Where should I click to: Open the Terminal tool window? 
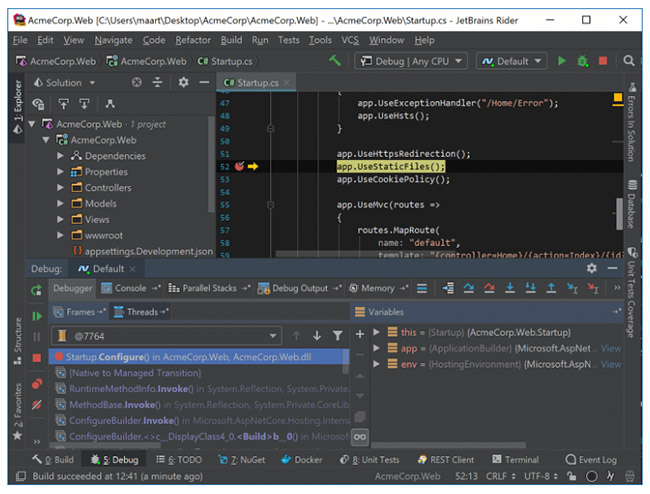point(515,460)
